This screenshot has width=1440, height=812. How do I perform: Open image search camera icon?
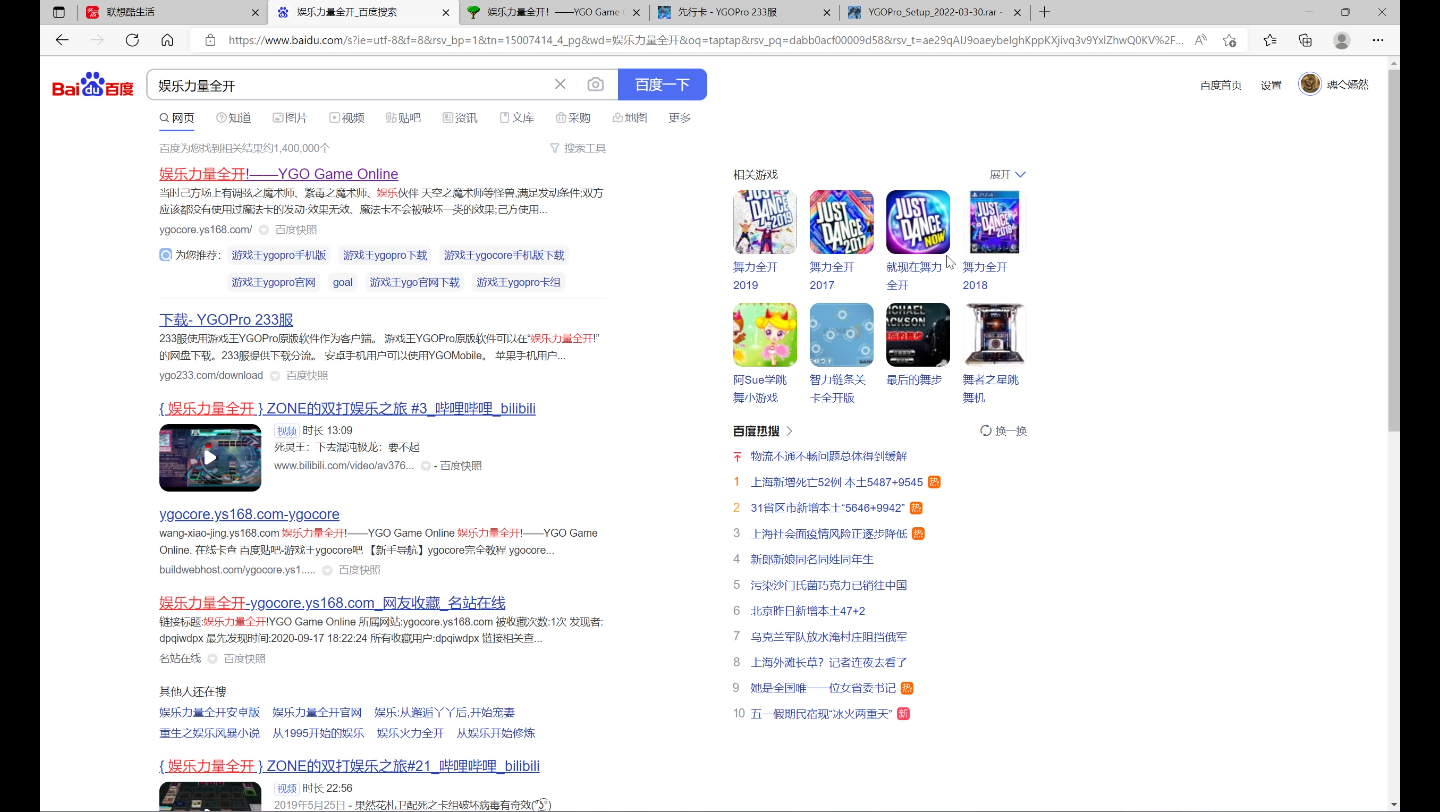coord(596,85)
